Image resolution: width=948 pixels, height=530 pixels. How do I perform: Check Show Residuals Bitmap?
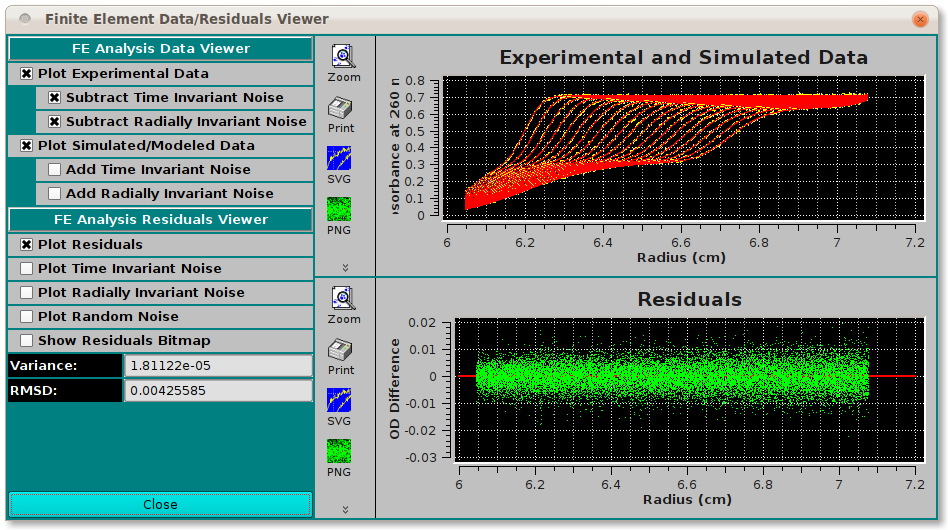[26, 341]
